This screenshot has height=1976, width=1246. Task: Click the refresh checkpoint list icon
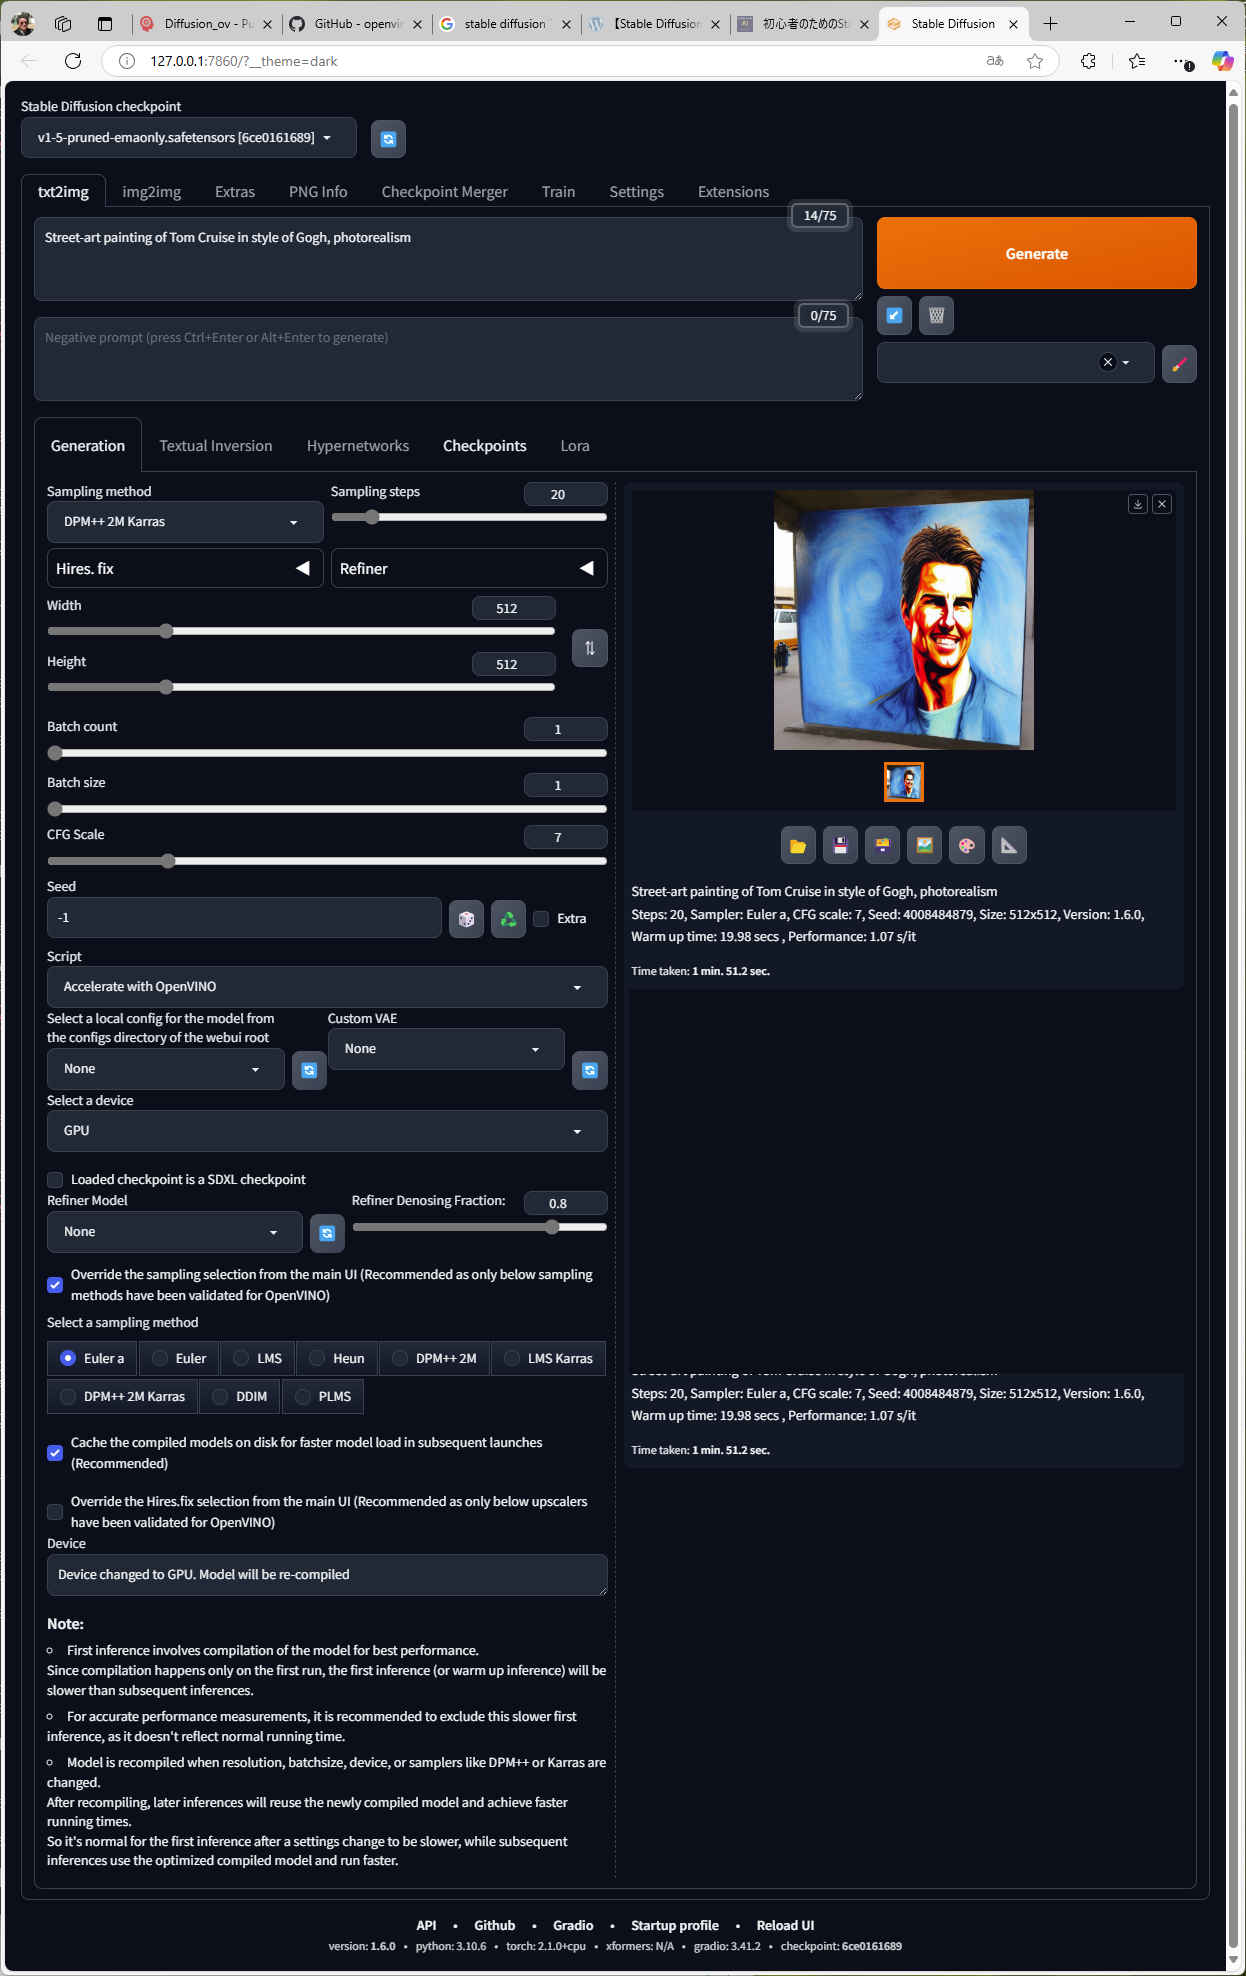388,139
